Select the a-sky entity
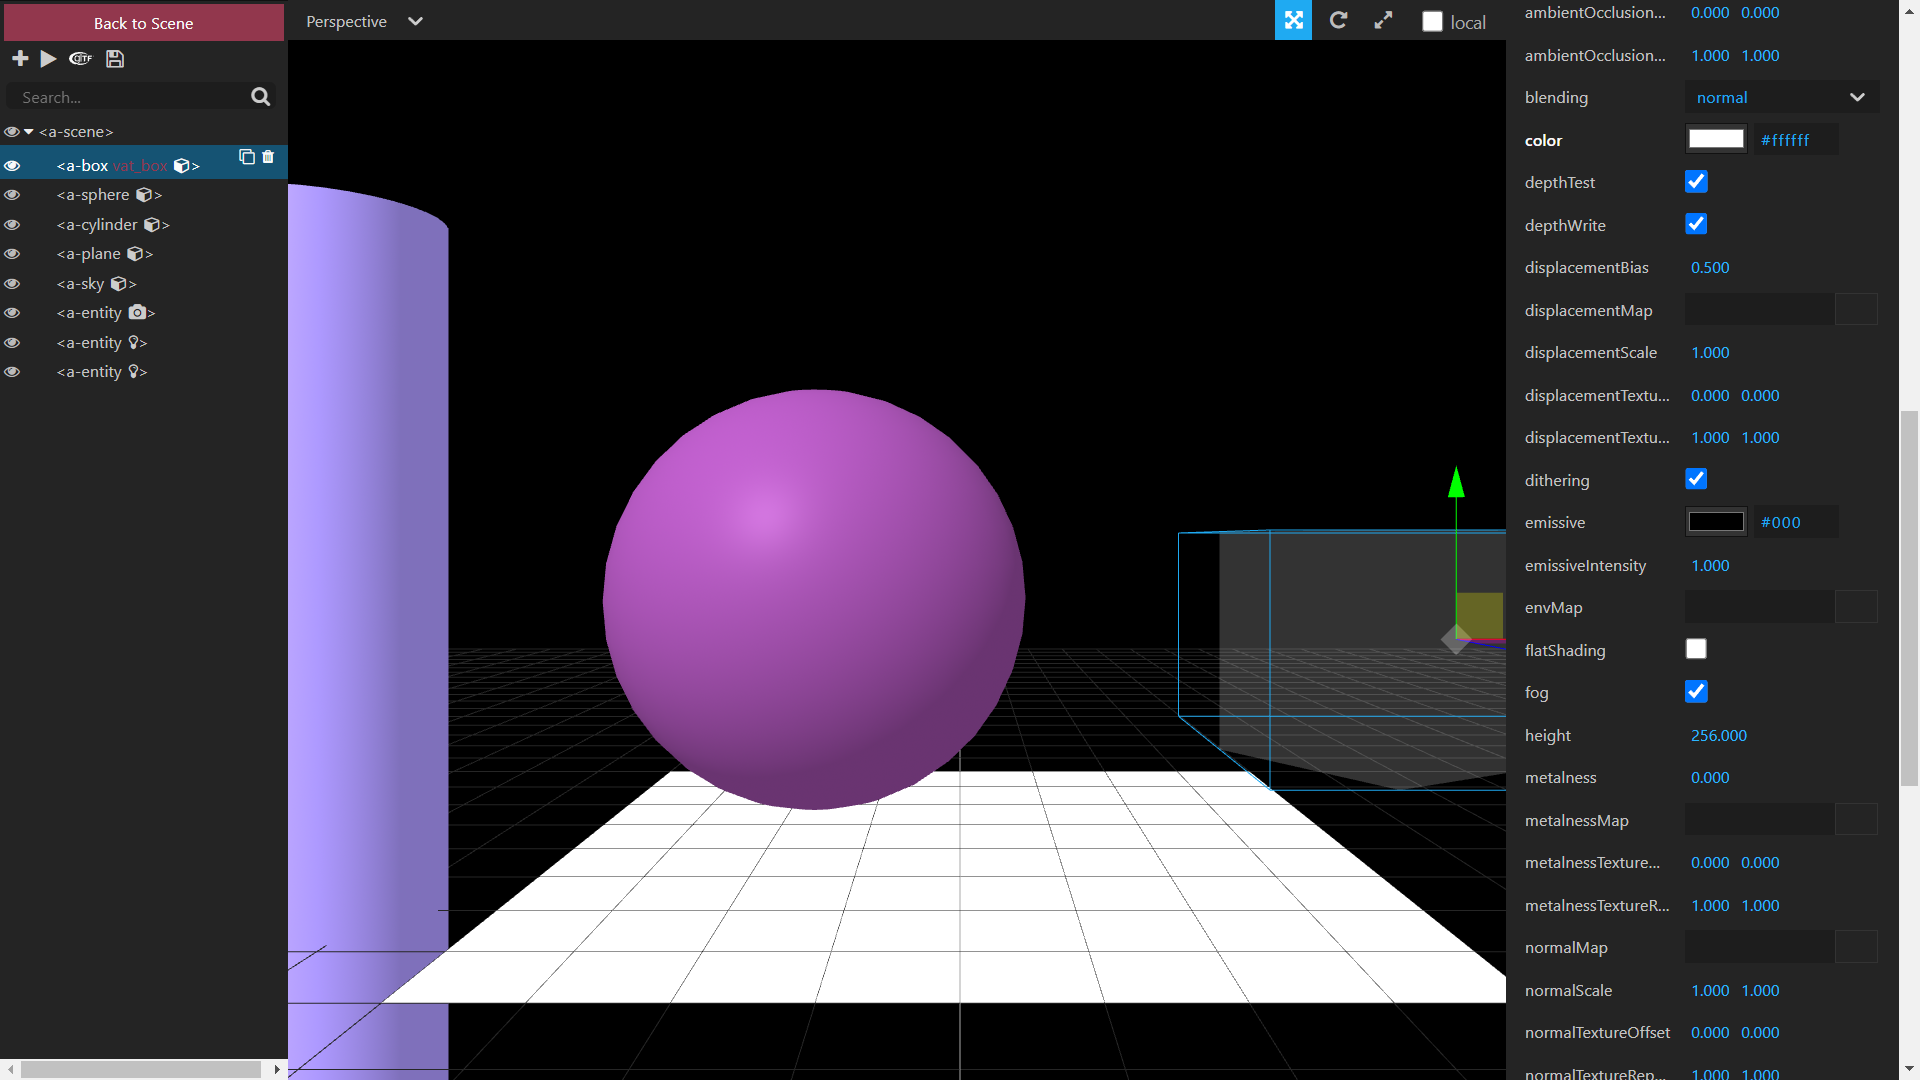Viewport: 1920px width, 1080px height. pos(144,284)
